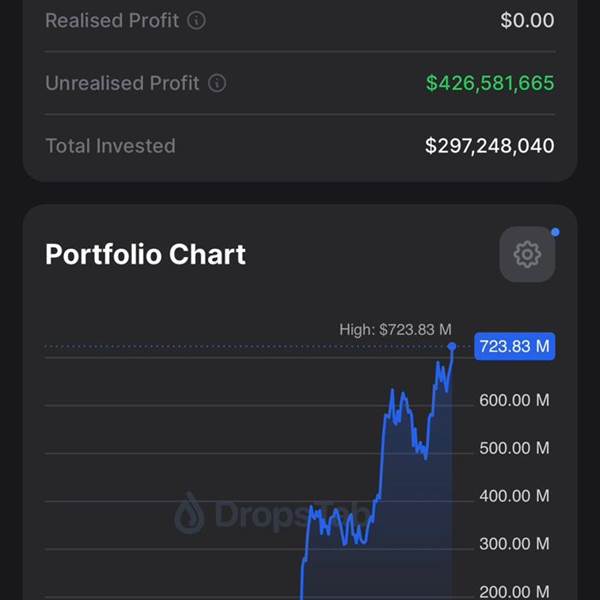600x600 pixels.
Task: Open Portfolio Chart settings gear
Action: click(x=527, y=254)
